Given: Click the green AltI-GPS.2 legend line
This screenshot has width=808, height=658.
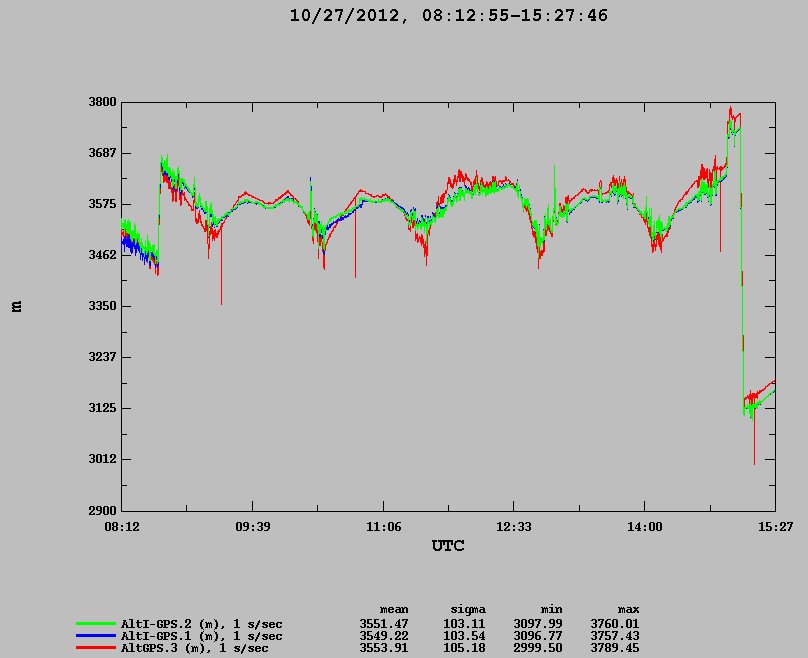Looking at the screenshot, I should pyautogui.click(x=96, y=624).
